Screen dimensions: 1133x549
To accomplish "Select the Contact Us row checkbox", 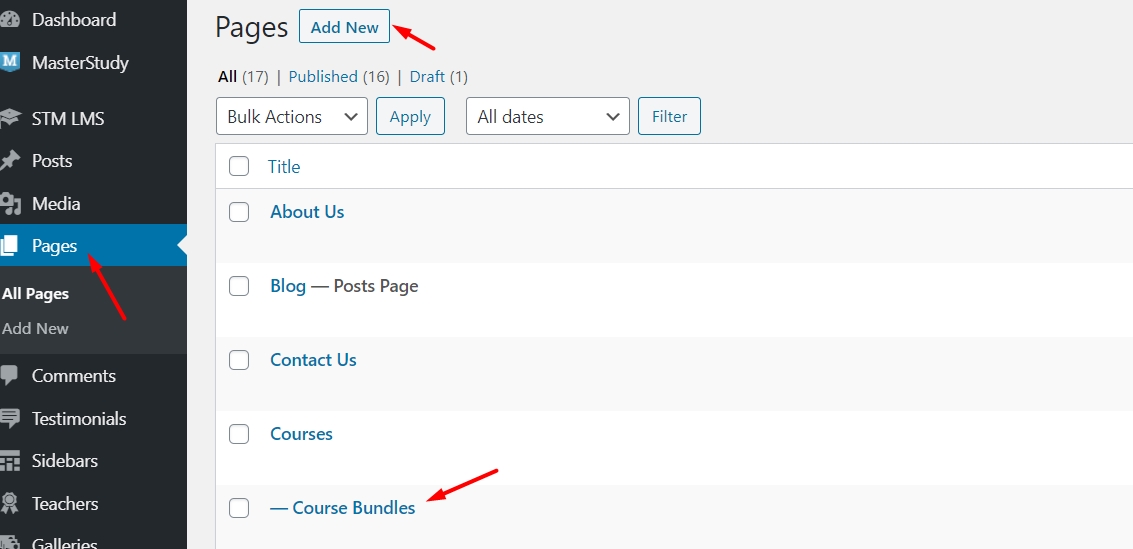I will (x=239, y=360).
